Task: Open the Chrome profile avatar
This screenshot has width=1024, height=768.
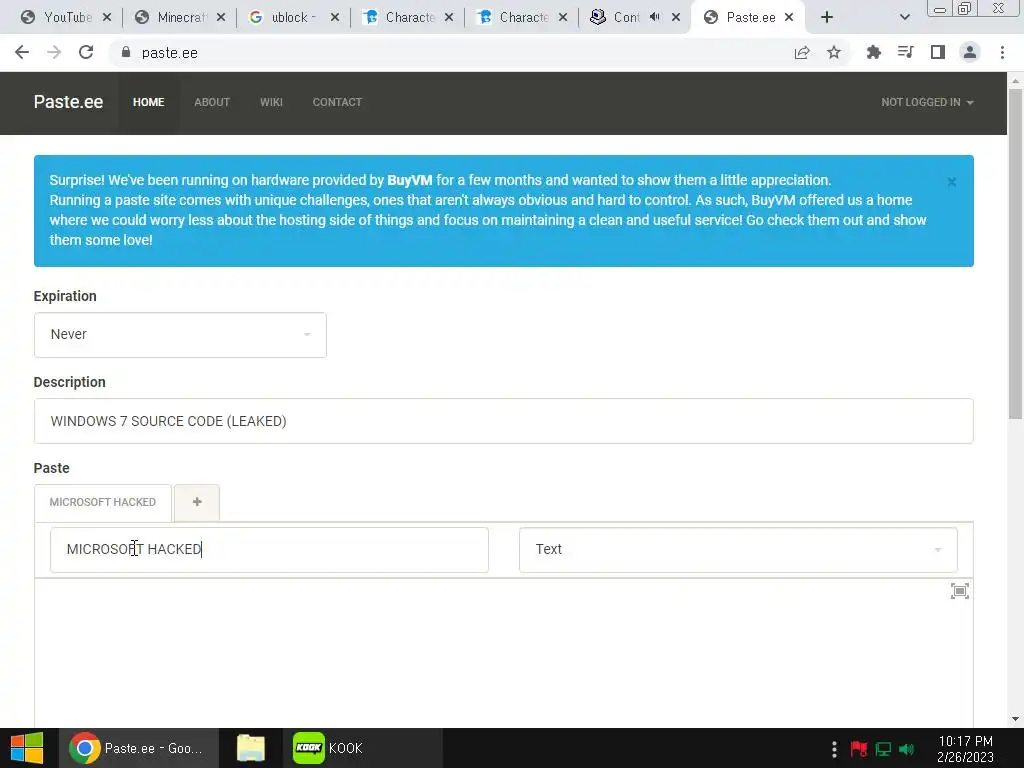Action: (x=970, y=52)
